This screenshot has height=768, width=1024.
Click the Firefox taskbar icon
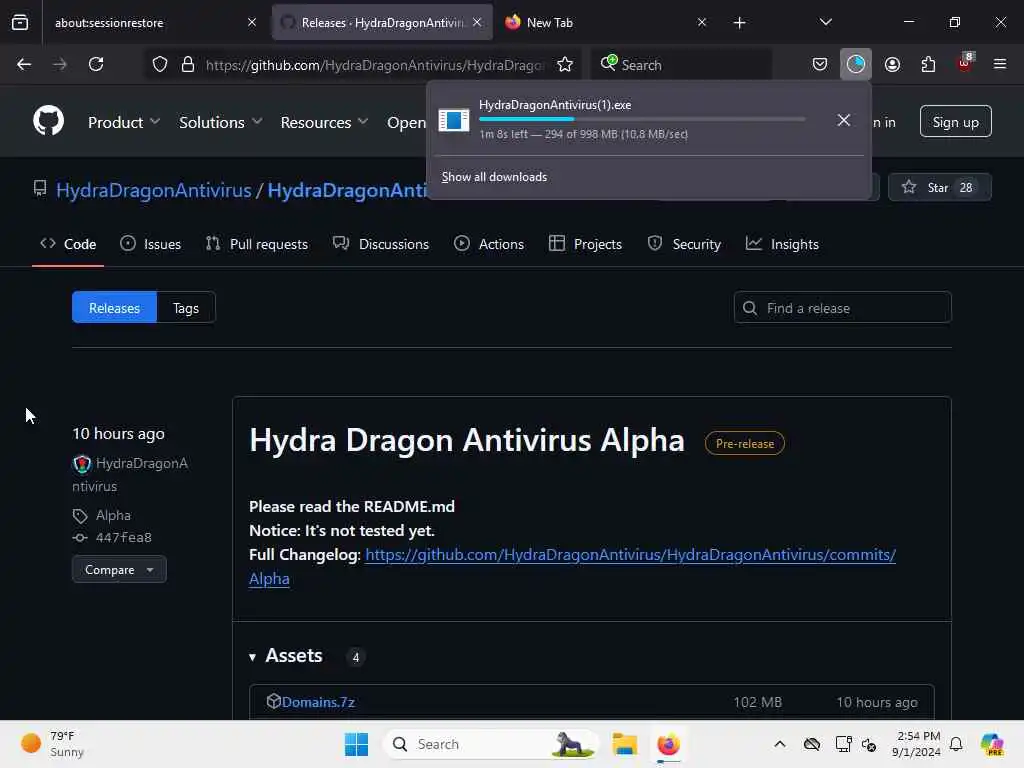669,744
